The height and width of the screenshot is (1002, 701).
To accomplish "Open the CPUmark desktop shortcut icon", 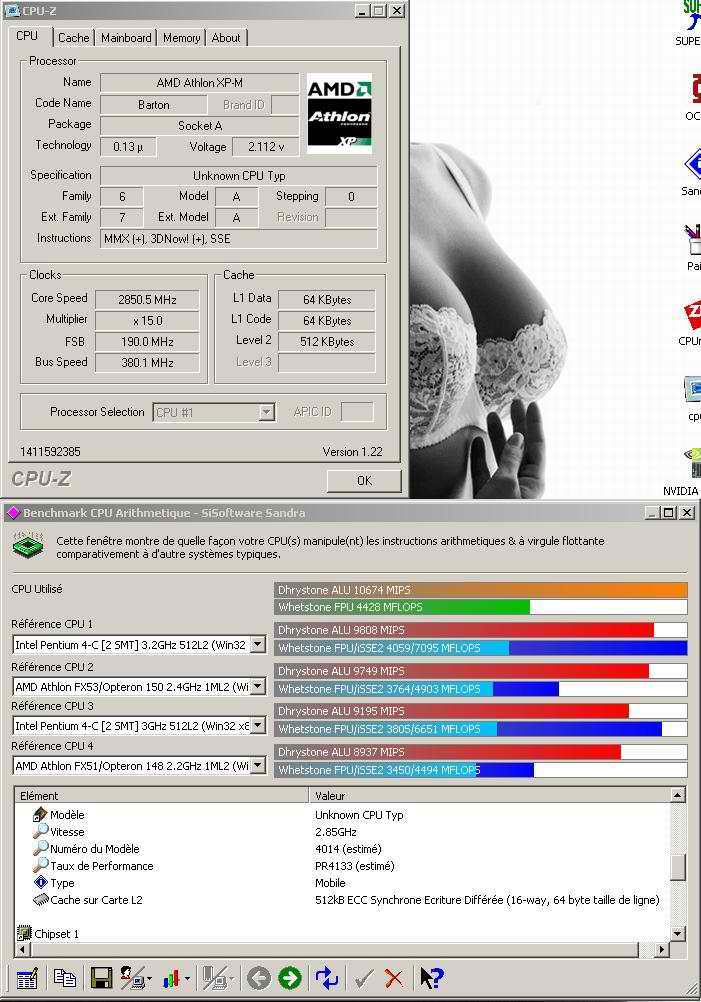I will (693, 314).
